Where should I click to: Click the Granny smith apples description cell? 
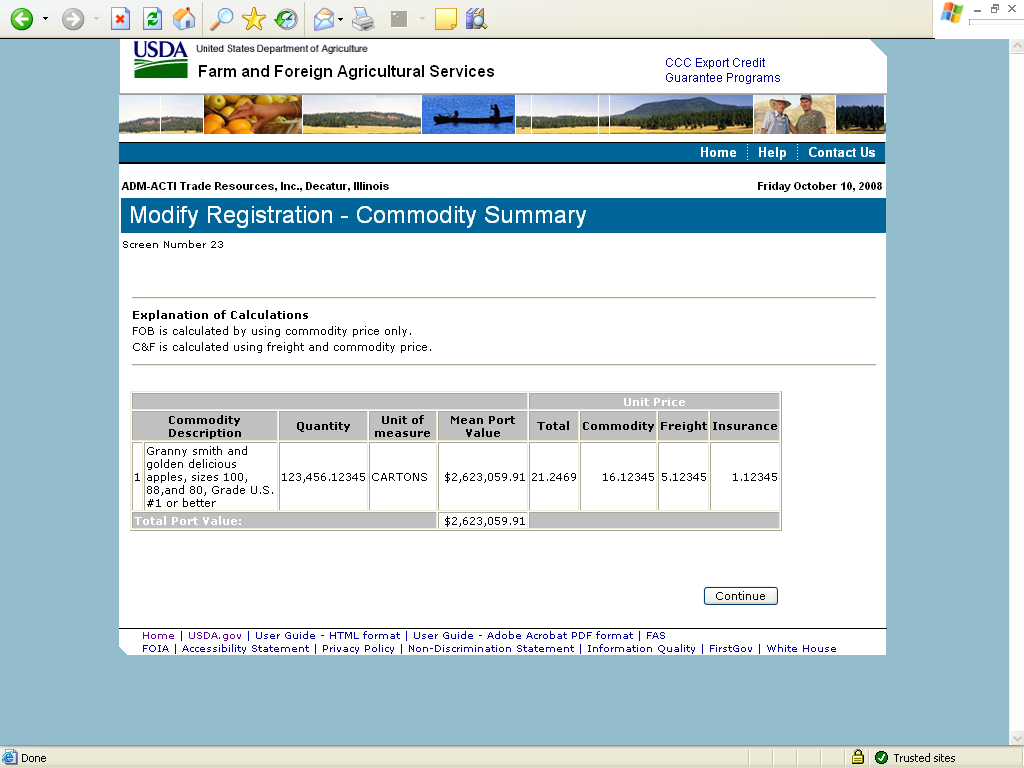(210, 477)
